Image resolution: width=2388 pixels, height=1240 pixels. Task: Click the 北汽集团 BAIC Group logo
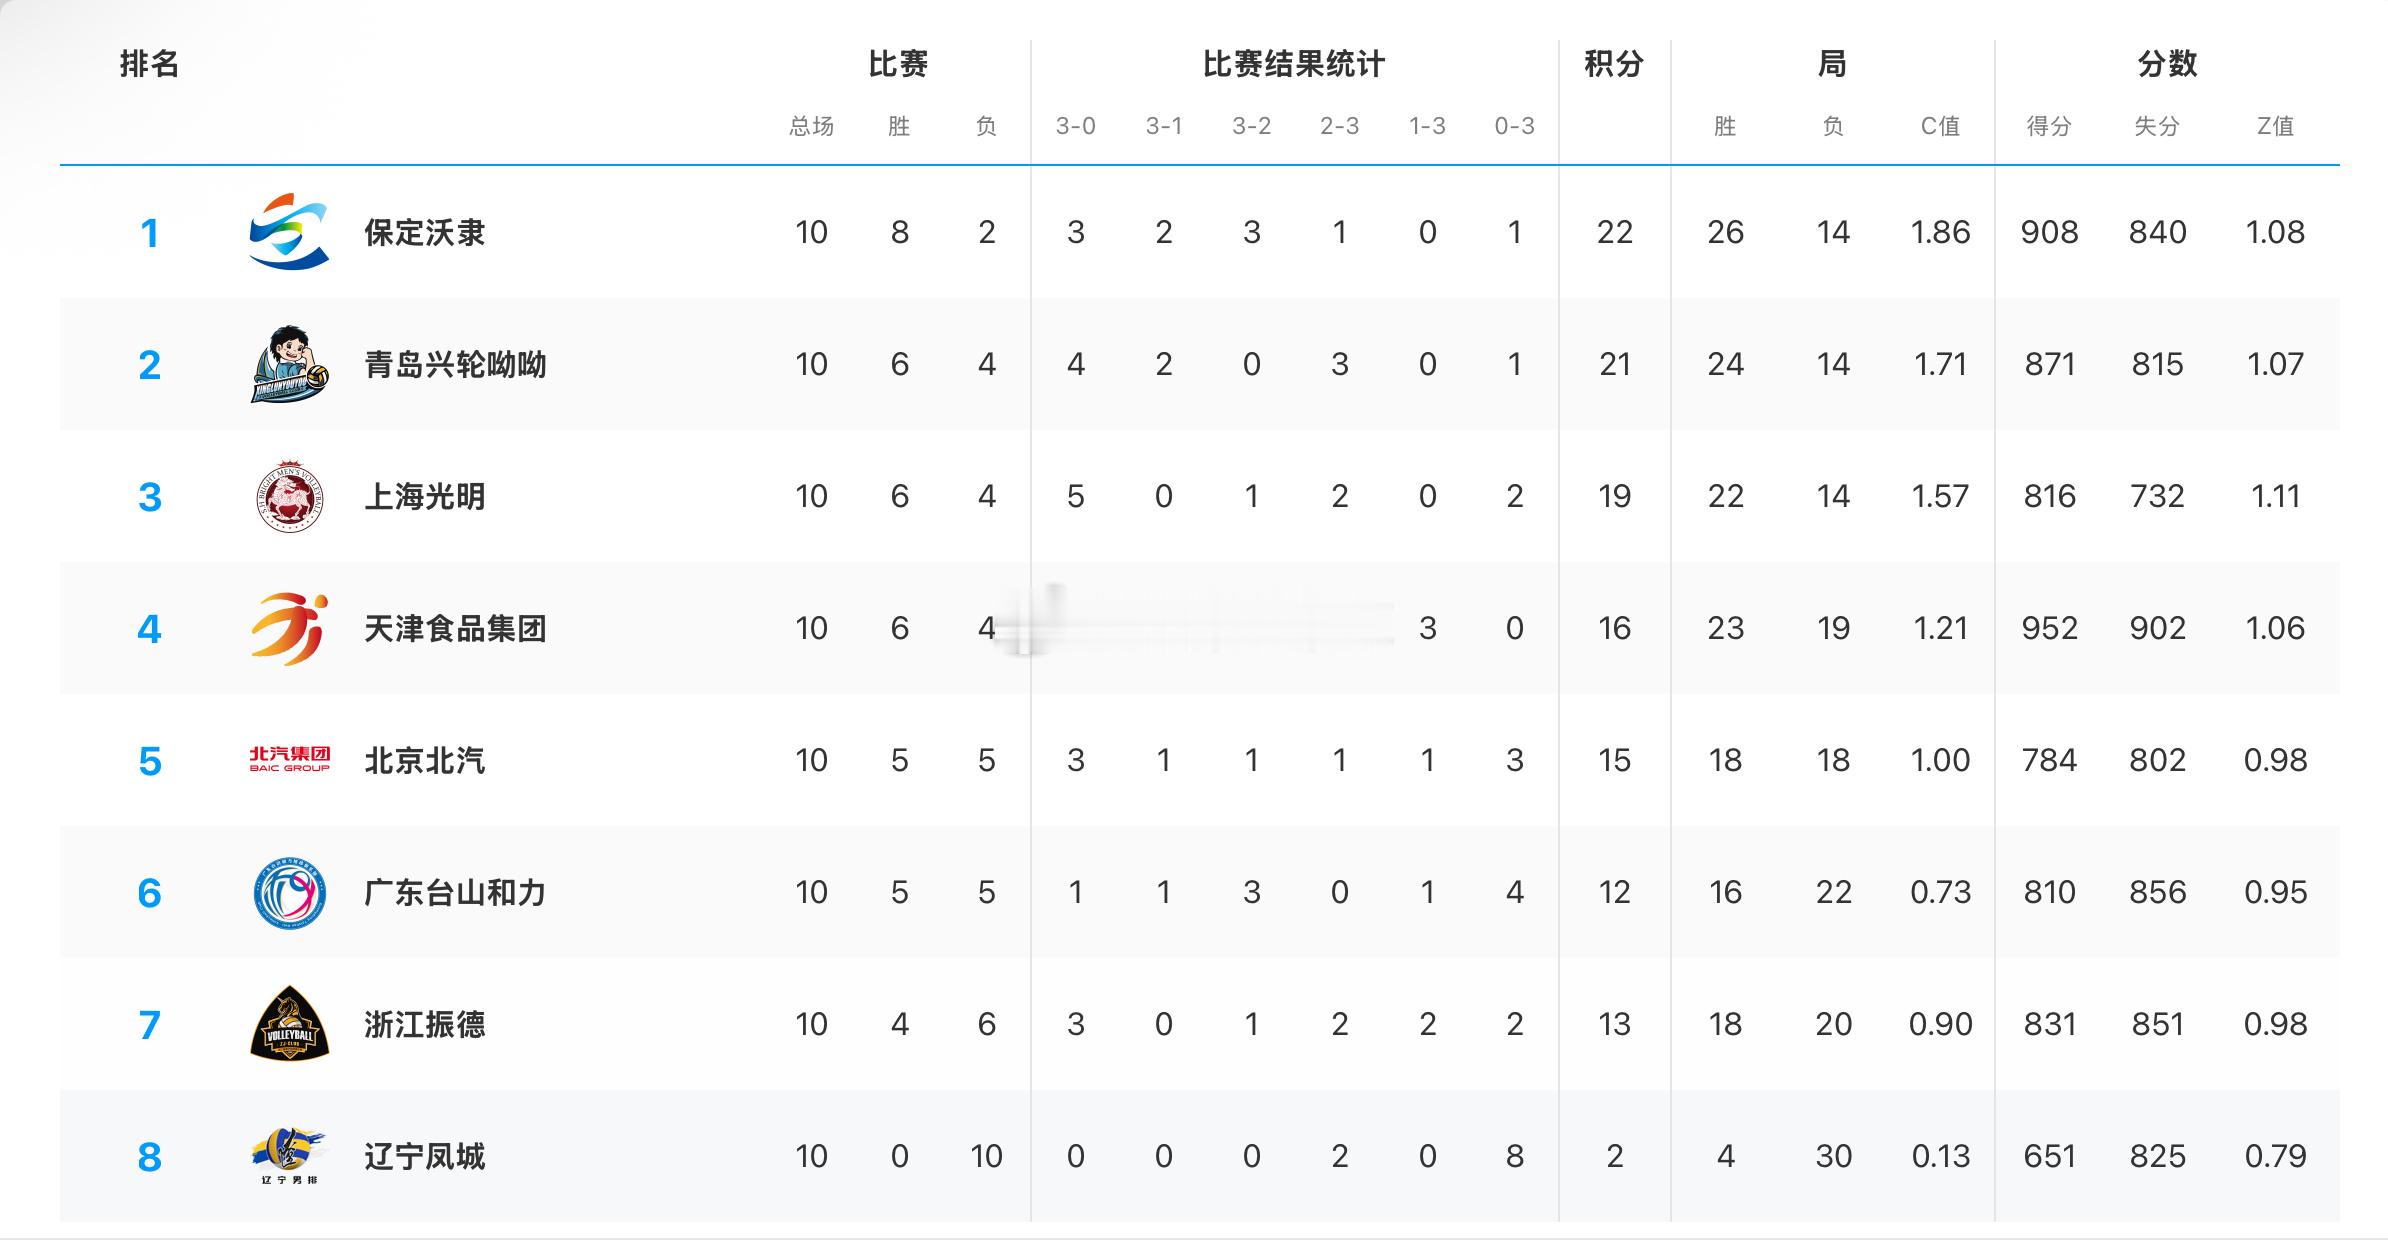(289, 760)
